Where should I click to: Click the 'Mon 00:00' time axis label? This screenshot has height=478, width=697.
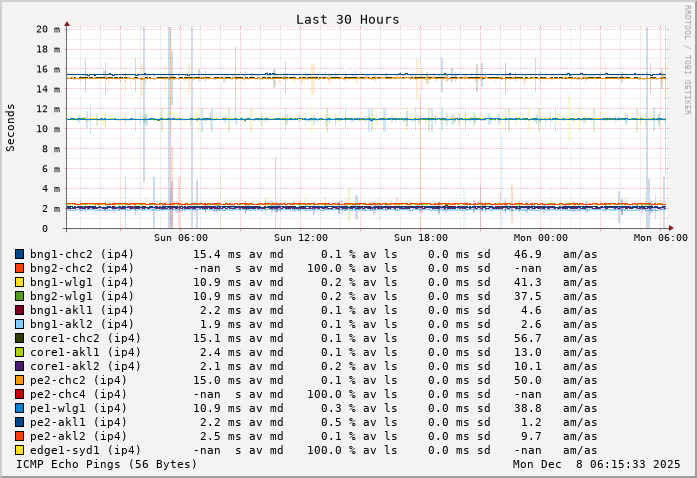[540, 238]
